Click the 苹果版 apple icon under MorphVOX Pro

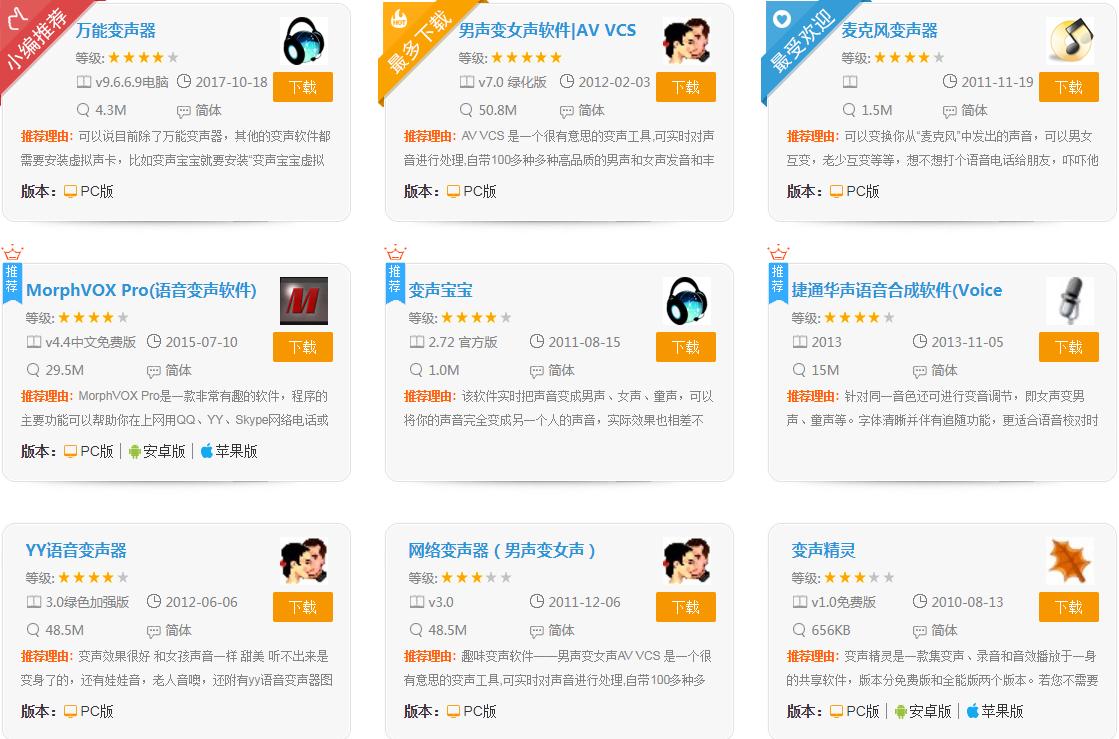pos(206,451)
